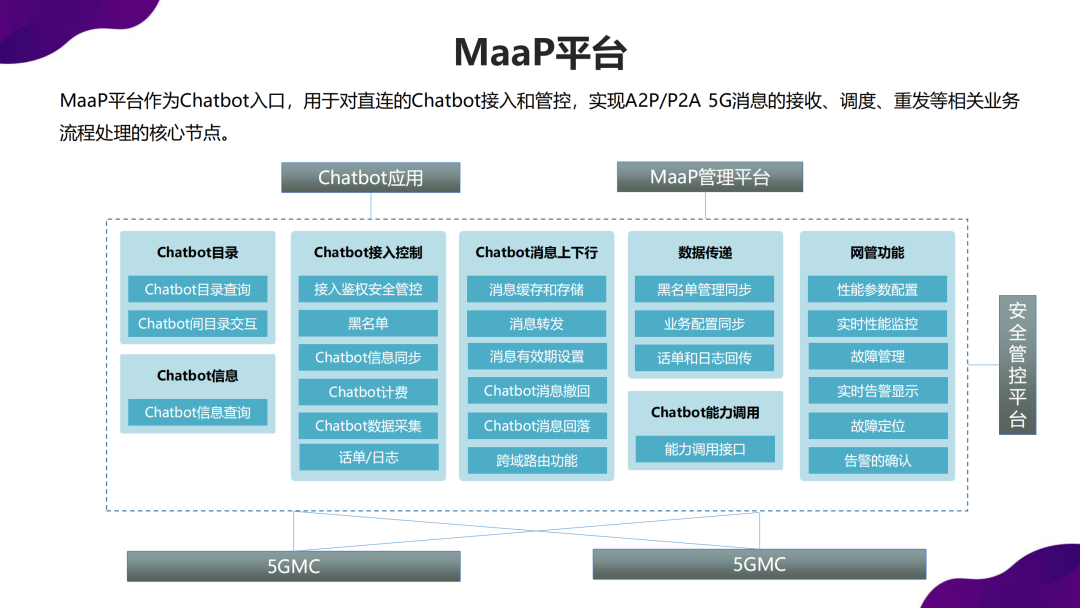The image size is (1080, 608).
Task: Click the description paragraph starting 'MaaP平台作为Chatbot入口'
Action: click(539, 116)
